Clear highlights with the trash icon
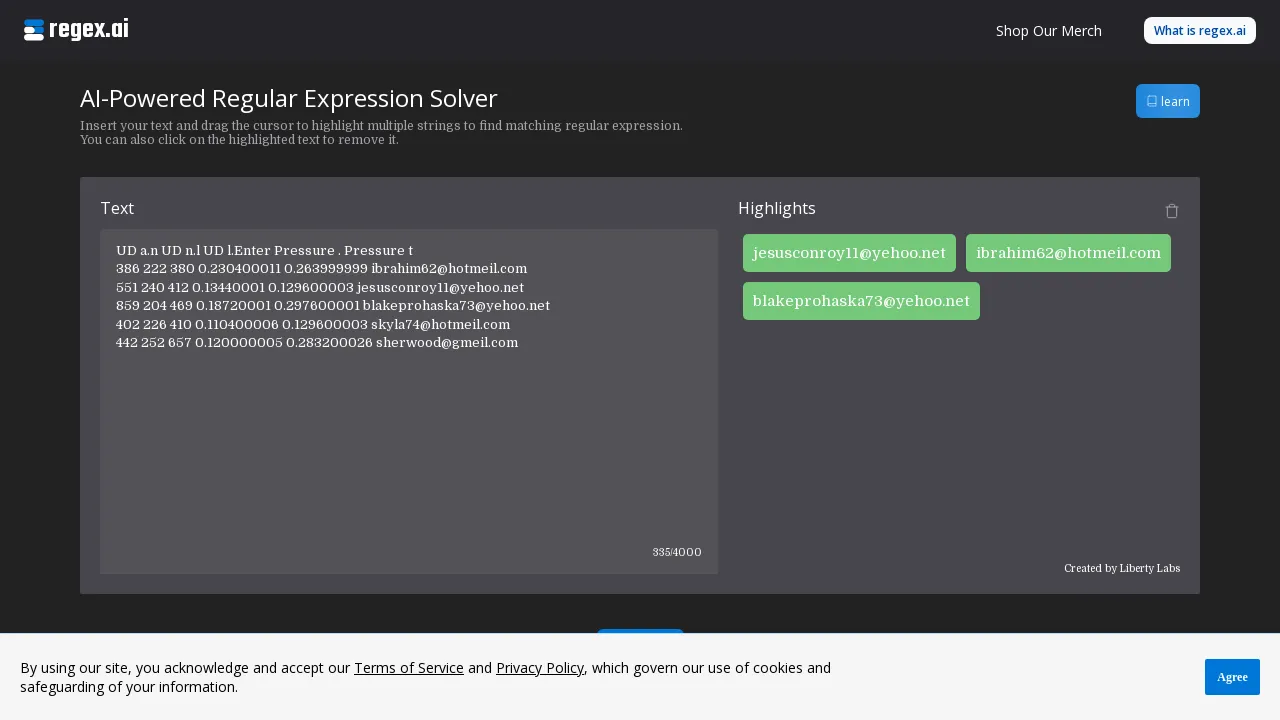 (x=1172, y=211)
